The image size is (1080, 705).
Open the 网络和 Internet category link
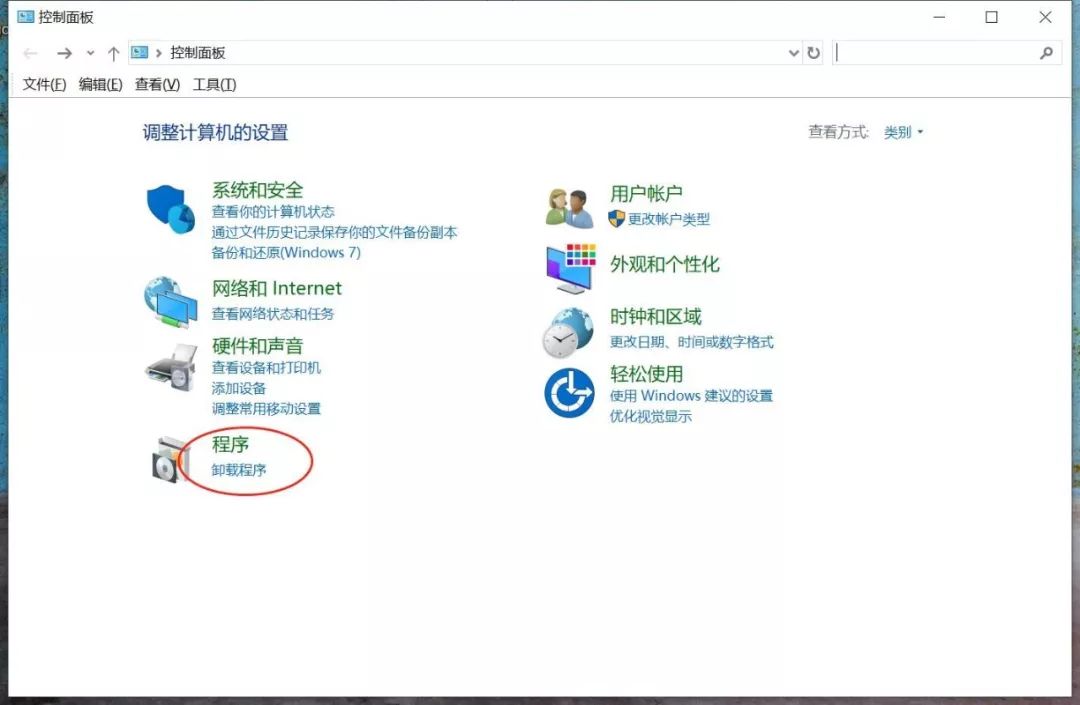[x=276, y=288]
